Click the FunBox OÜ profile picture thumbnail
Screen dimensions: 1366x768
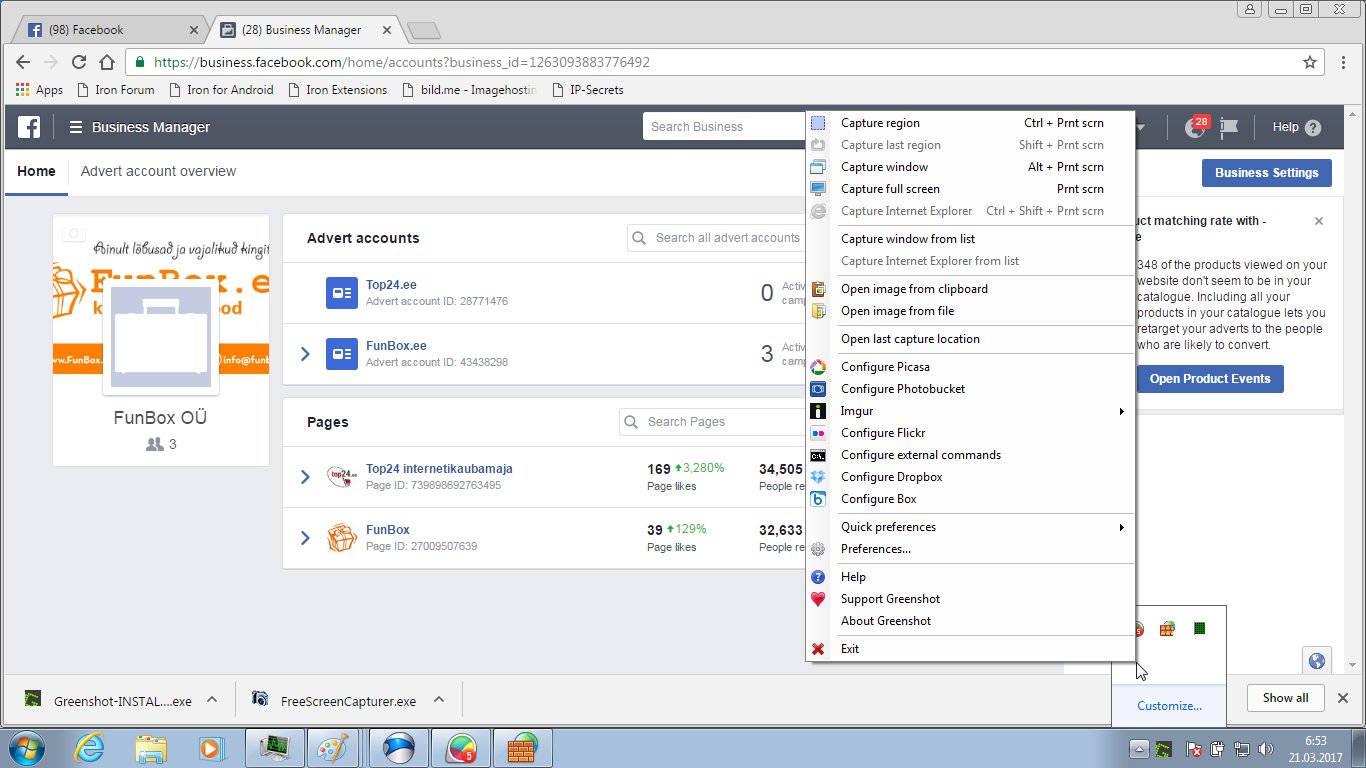(161, 338)
